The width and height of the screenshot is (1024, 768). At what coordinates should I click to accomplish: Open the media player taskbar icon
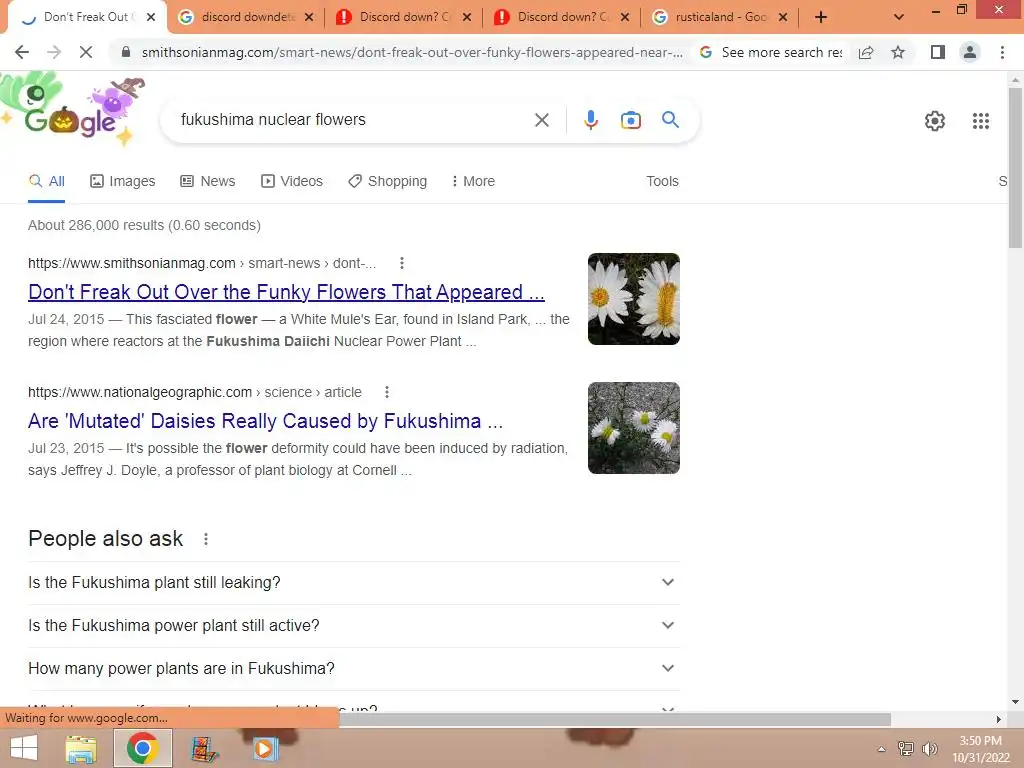(264, 748)
